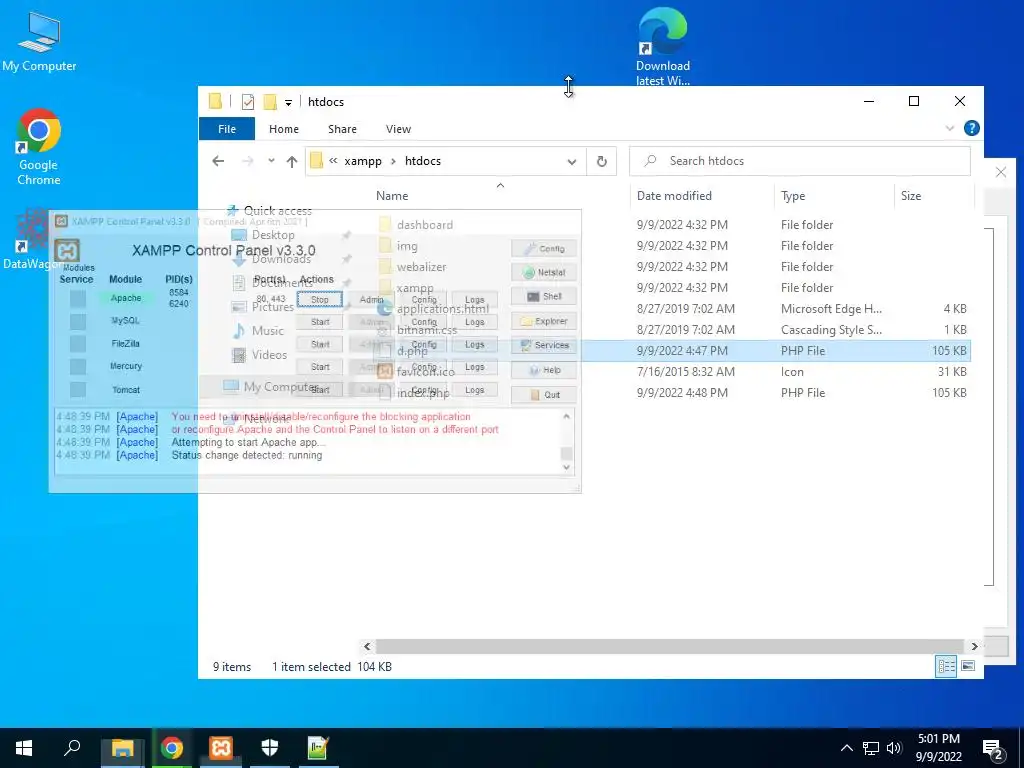Open the notification center icon in the tray
The height and width of the screenshot is (768, 1024).
(993, 748)
